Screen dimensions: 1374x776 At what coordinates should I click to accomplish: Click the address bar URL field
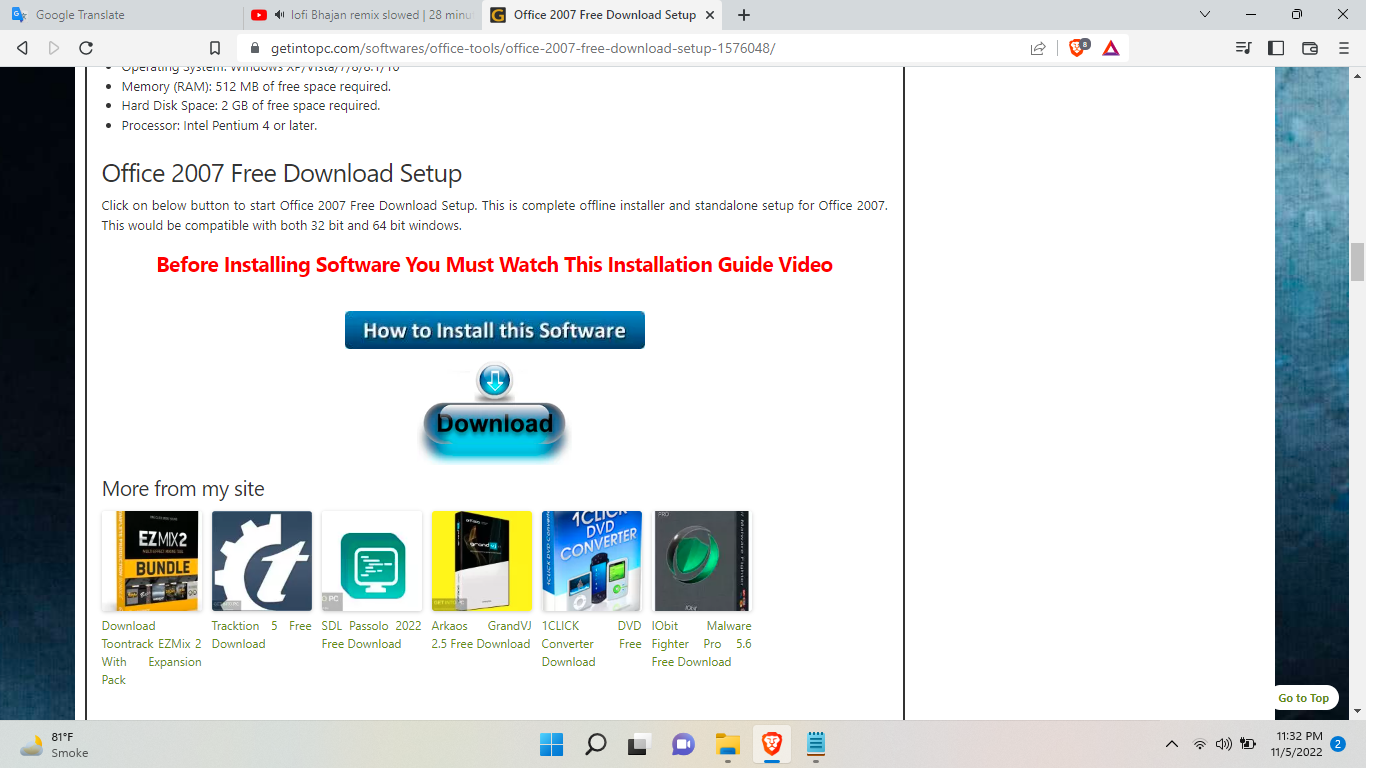coord(640,48)
